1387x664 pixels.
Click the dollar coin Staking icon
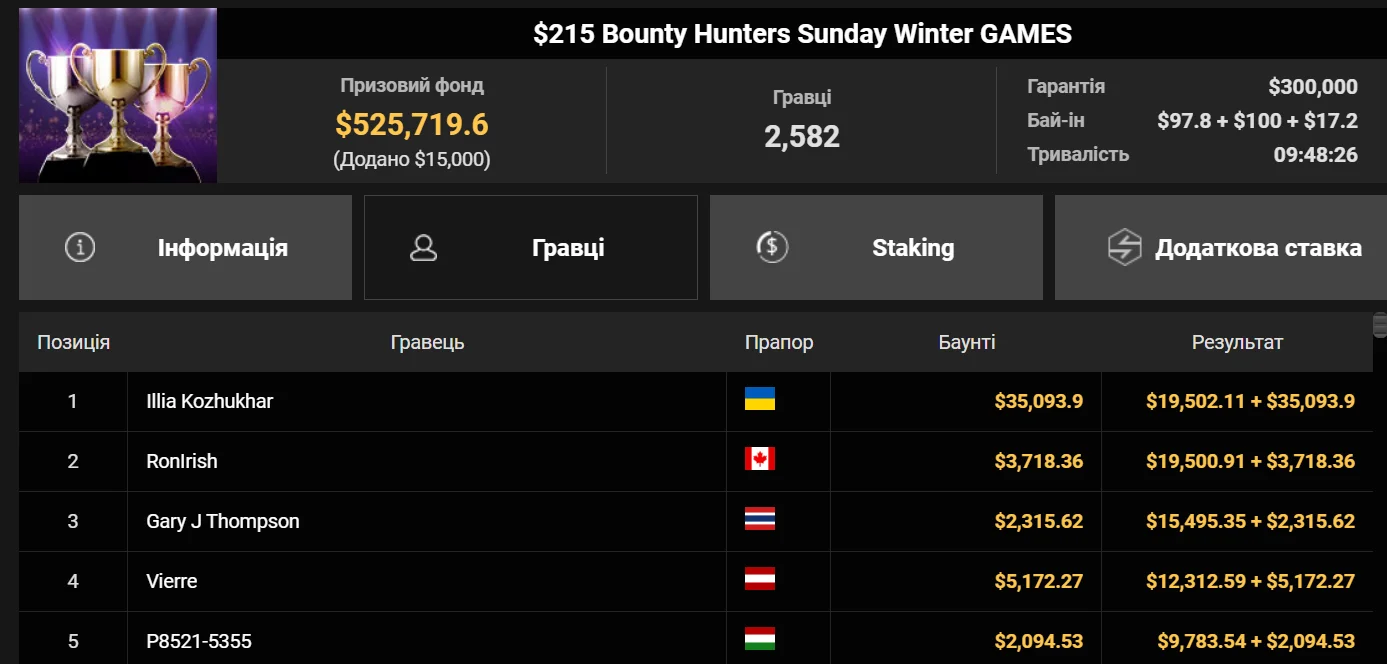click(x=772, y=248)
